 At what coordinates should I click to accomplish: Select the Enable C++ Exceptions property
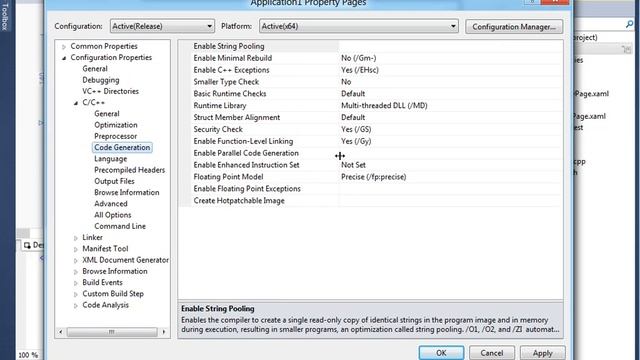click(x=231, y=70)
